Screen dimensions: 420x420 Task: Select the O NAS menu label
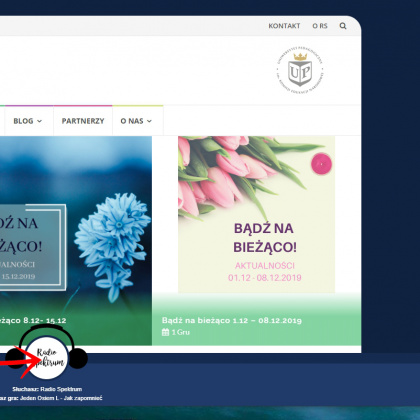point(132,121)
